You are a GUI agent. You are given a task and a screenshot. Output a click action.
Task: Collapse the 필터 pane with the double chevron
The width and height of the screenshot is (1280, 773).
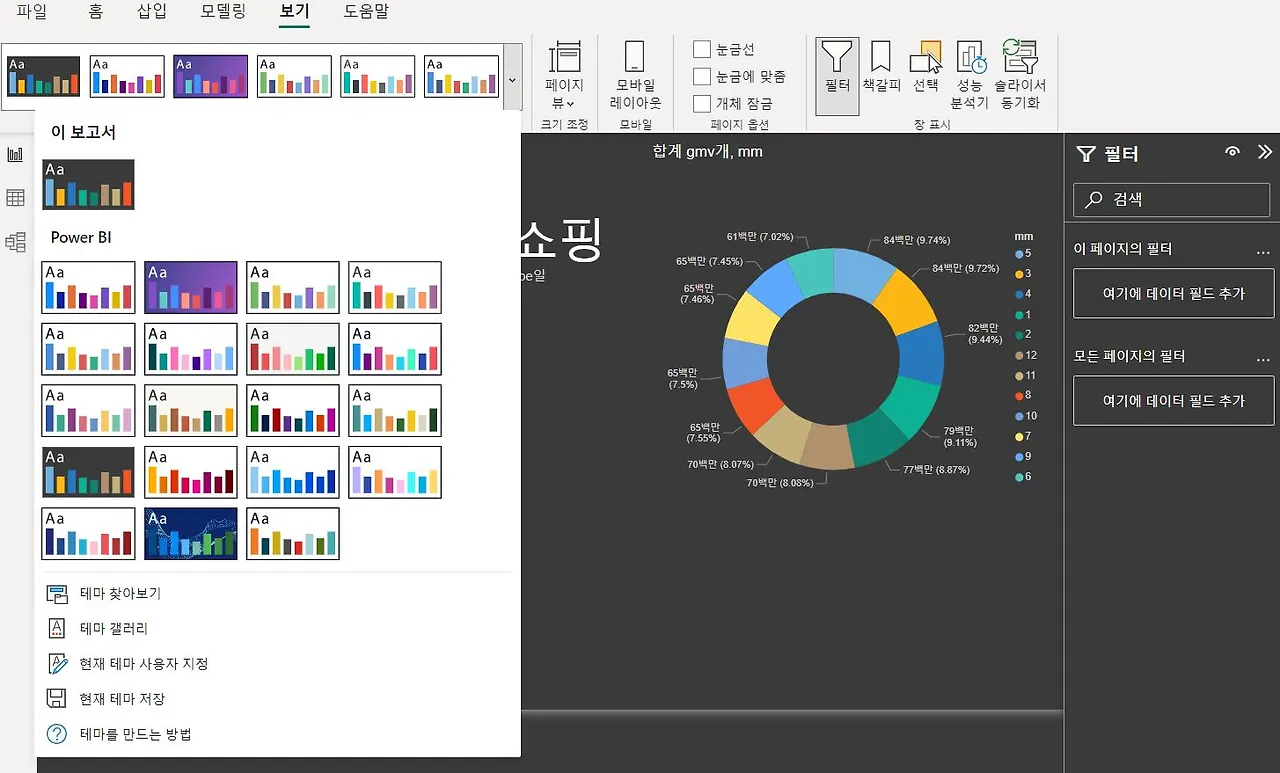1265,152
